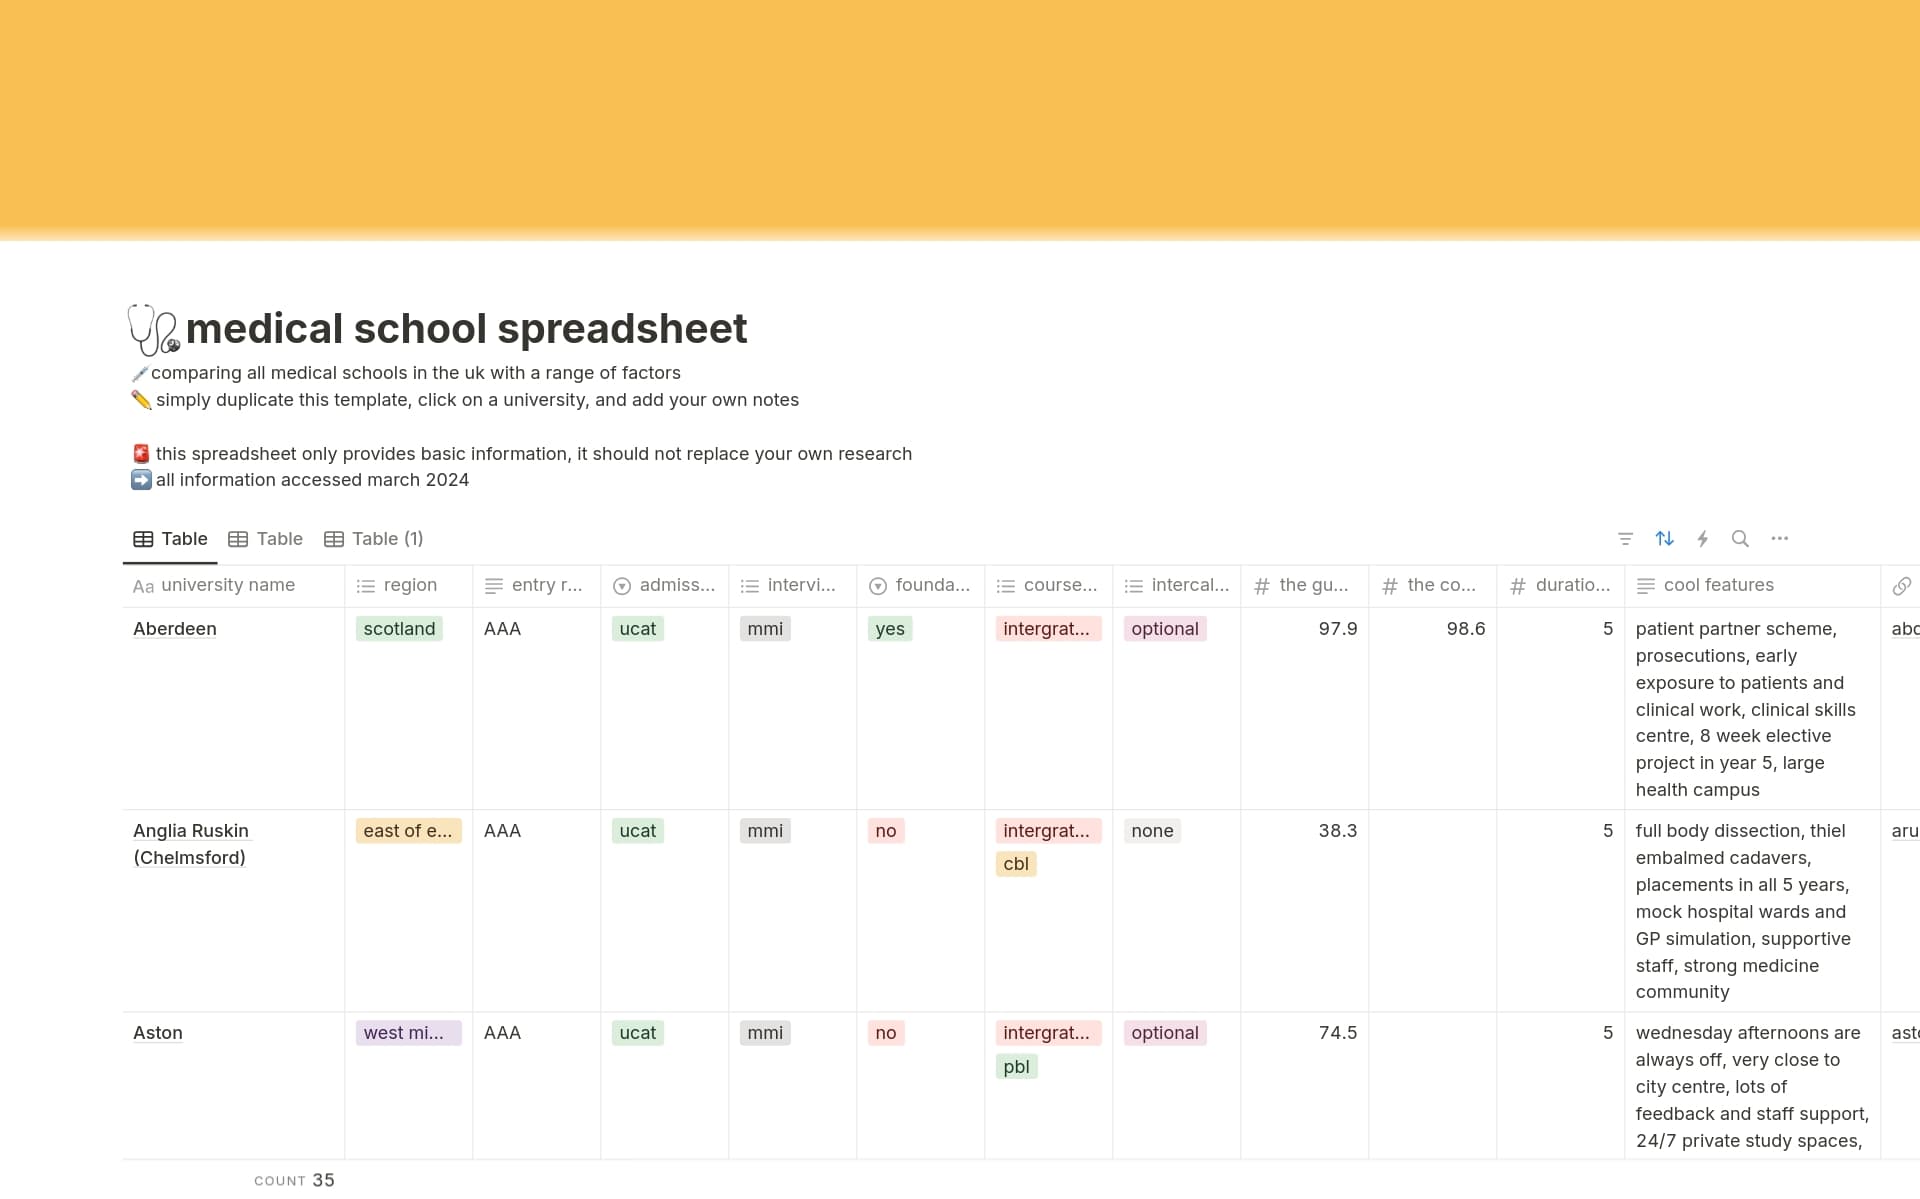1920x1199 pixels.
Task: Click the Aa icon on university name column
Action: pos(143,586)
